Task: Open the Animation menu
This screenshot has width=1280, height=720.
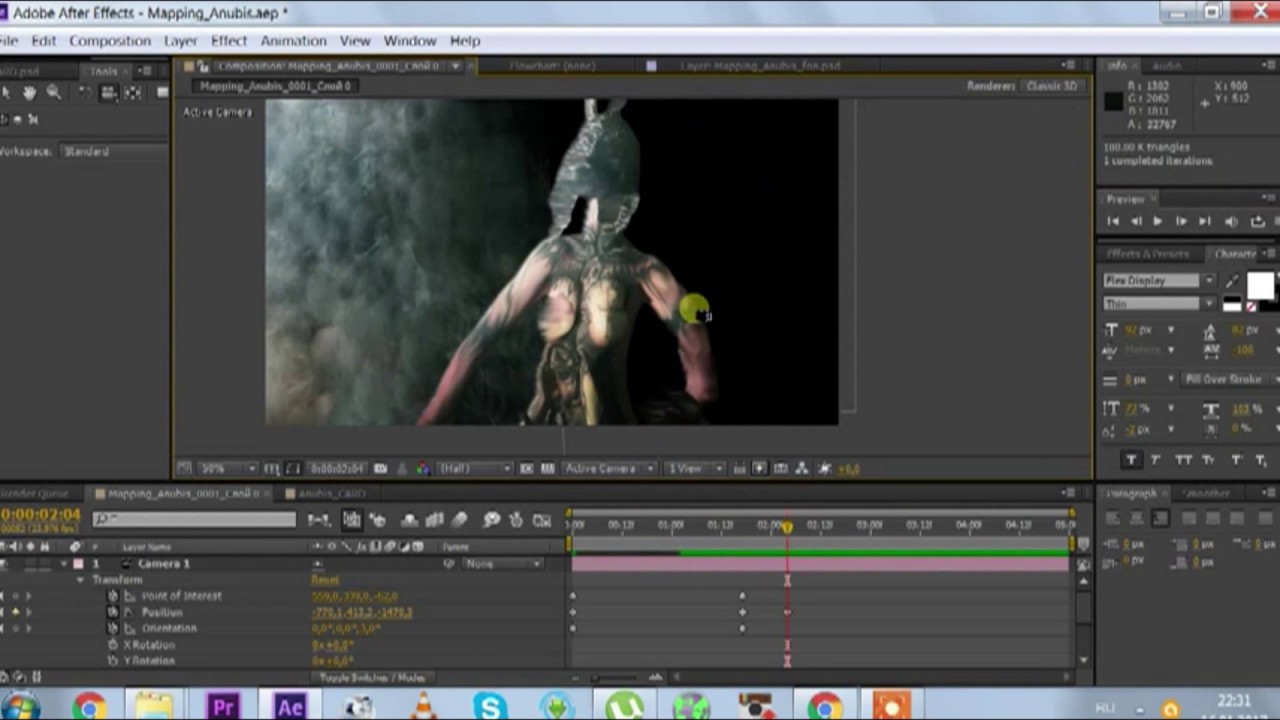Action: click(293, 41)
